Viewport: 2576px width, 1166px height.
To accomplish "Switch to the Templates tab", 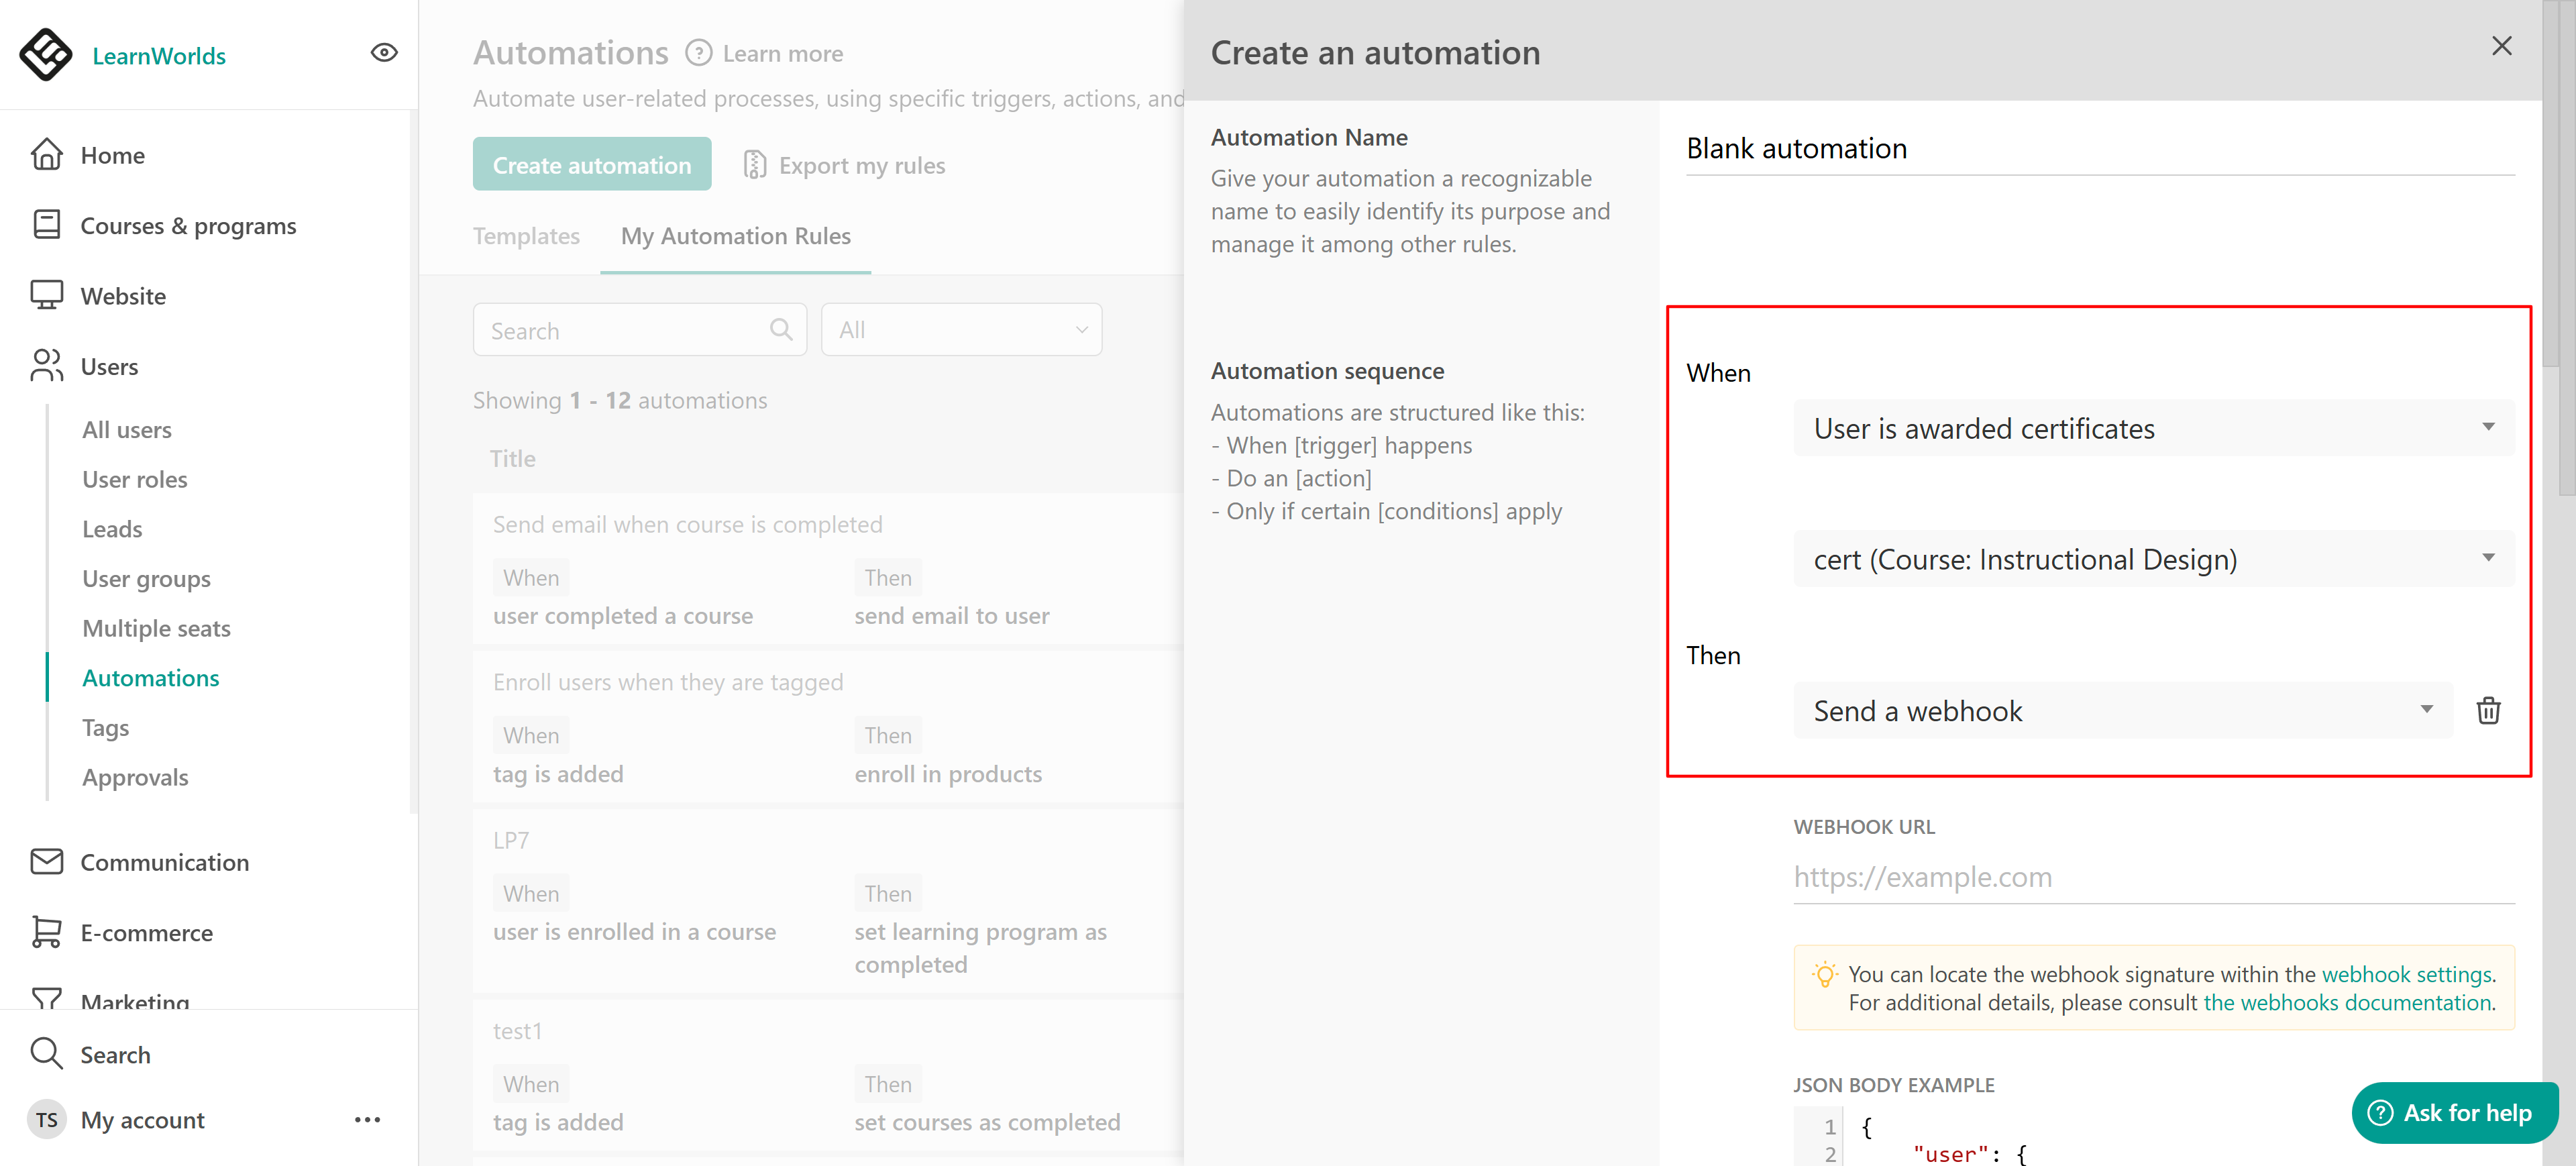I will (x=526, y=236).
